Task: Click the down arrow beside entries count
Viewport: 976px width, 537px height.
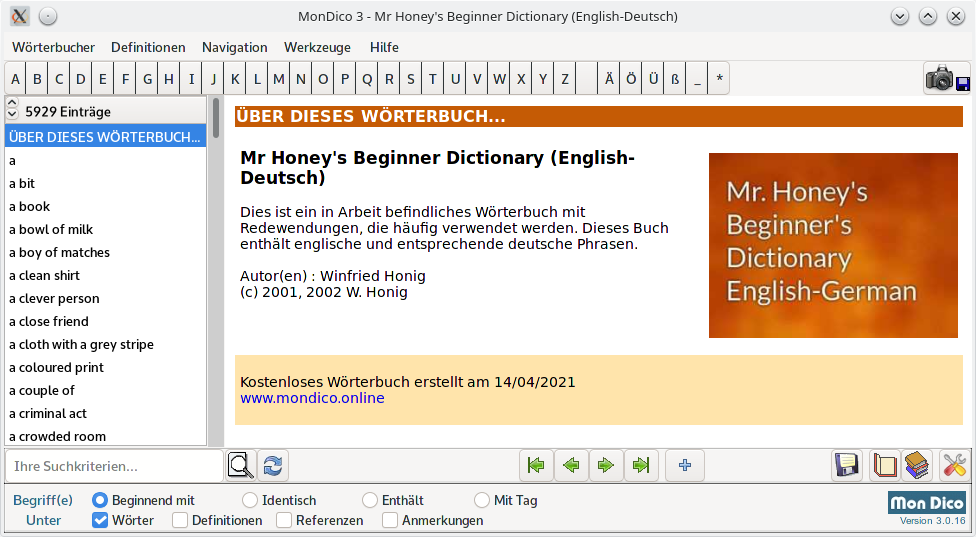Action: (x=12, y=114)
